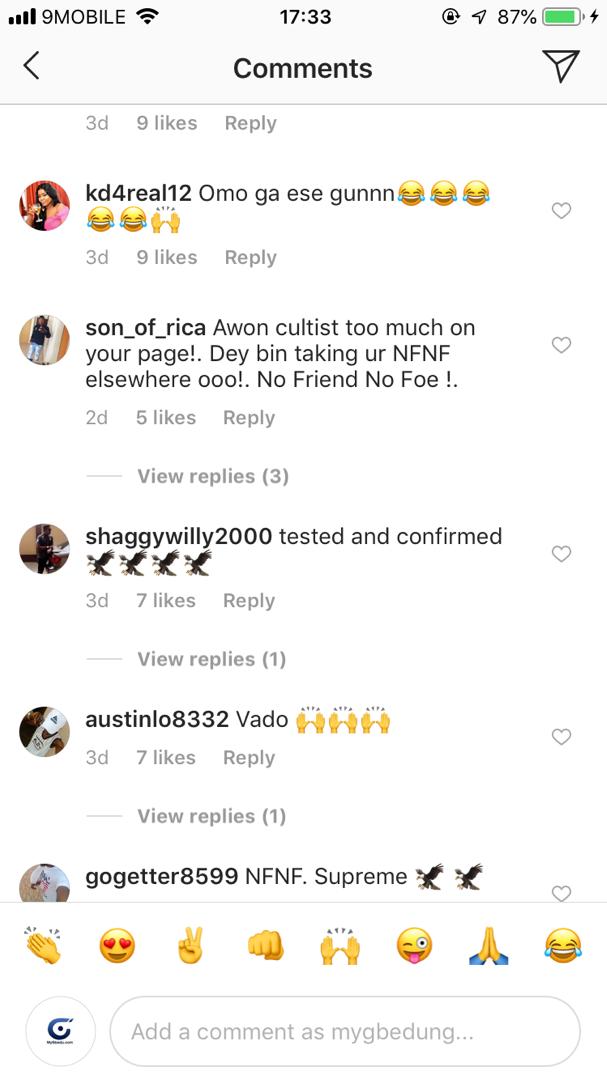
Task: Reply to son_of_rica's comment
Action: 248,418
